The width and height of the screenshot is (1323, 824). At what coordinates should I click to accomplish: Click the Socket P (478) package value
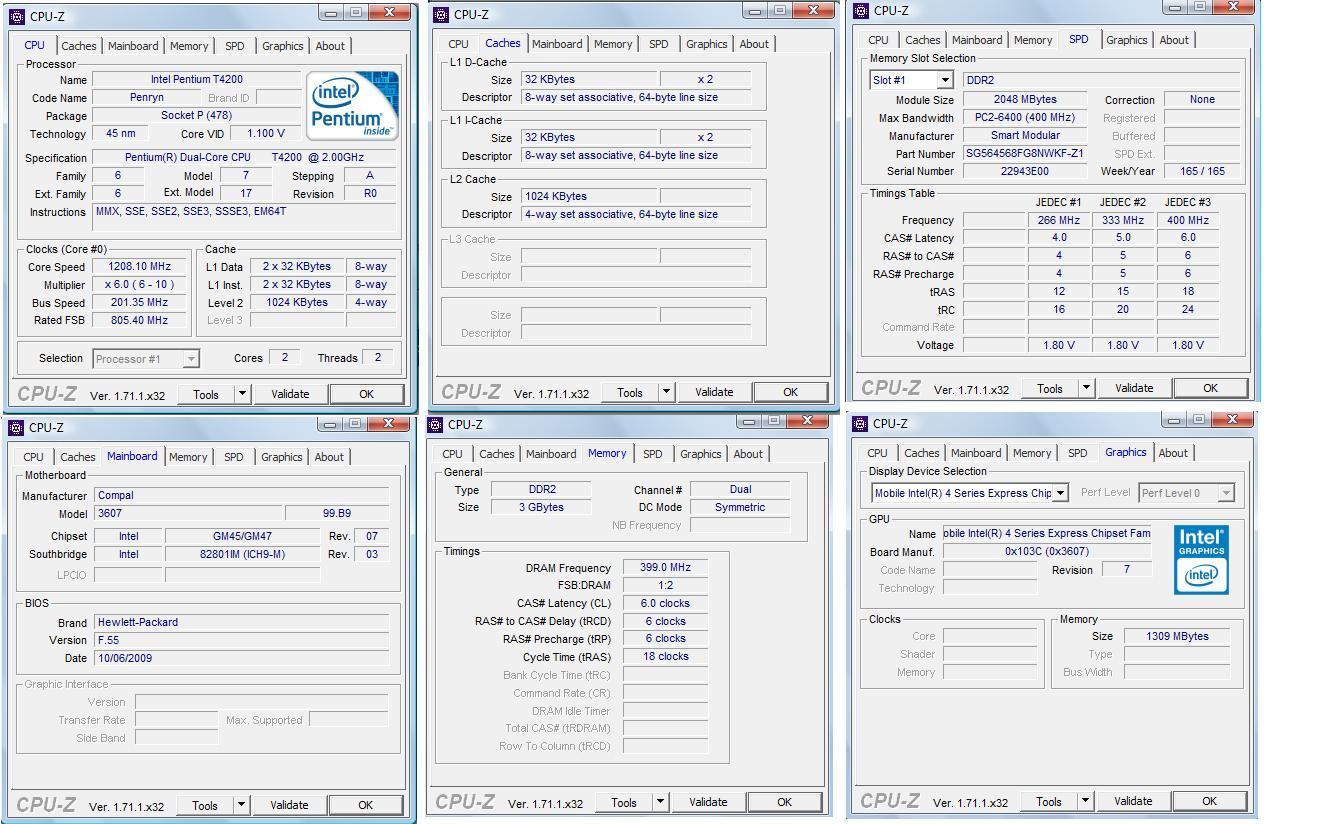coord(196,116)
